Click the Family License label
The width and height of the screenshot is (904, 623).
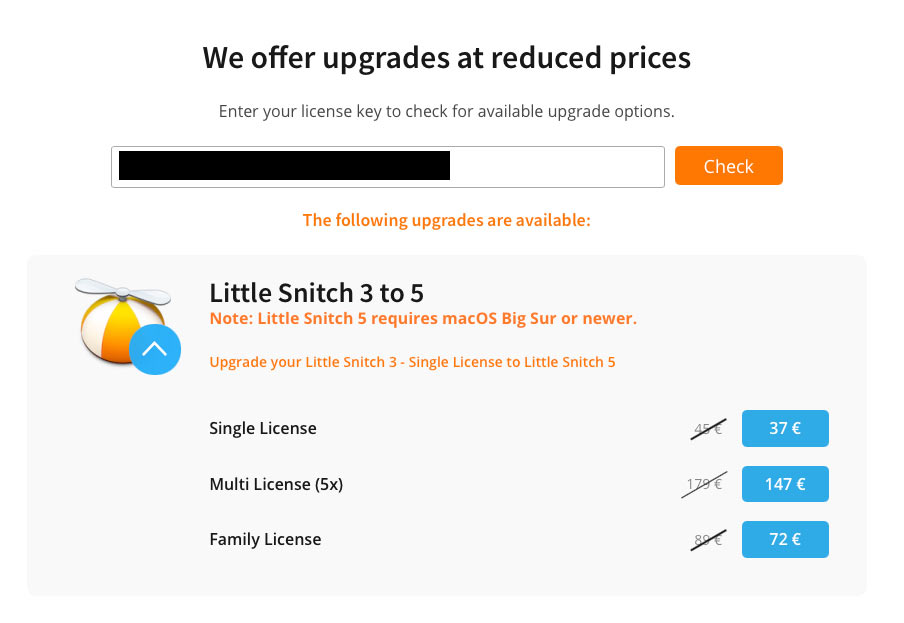coord(265,540)
